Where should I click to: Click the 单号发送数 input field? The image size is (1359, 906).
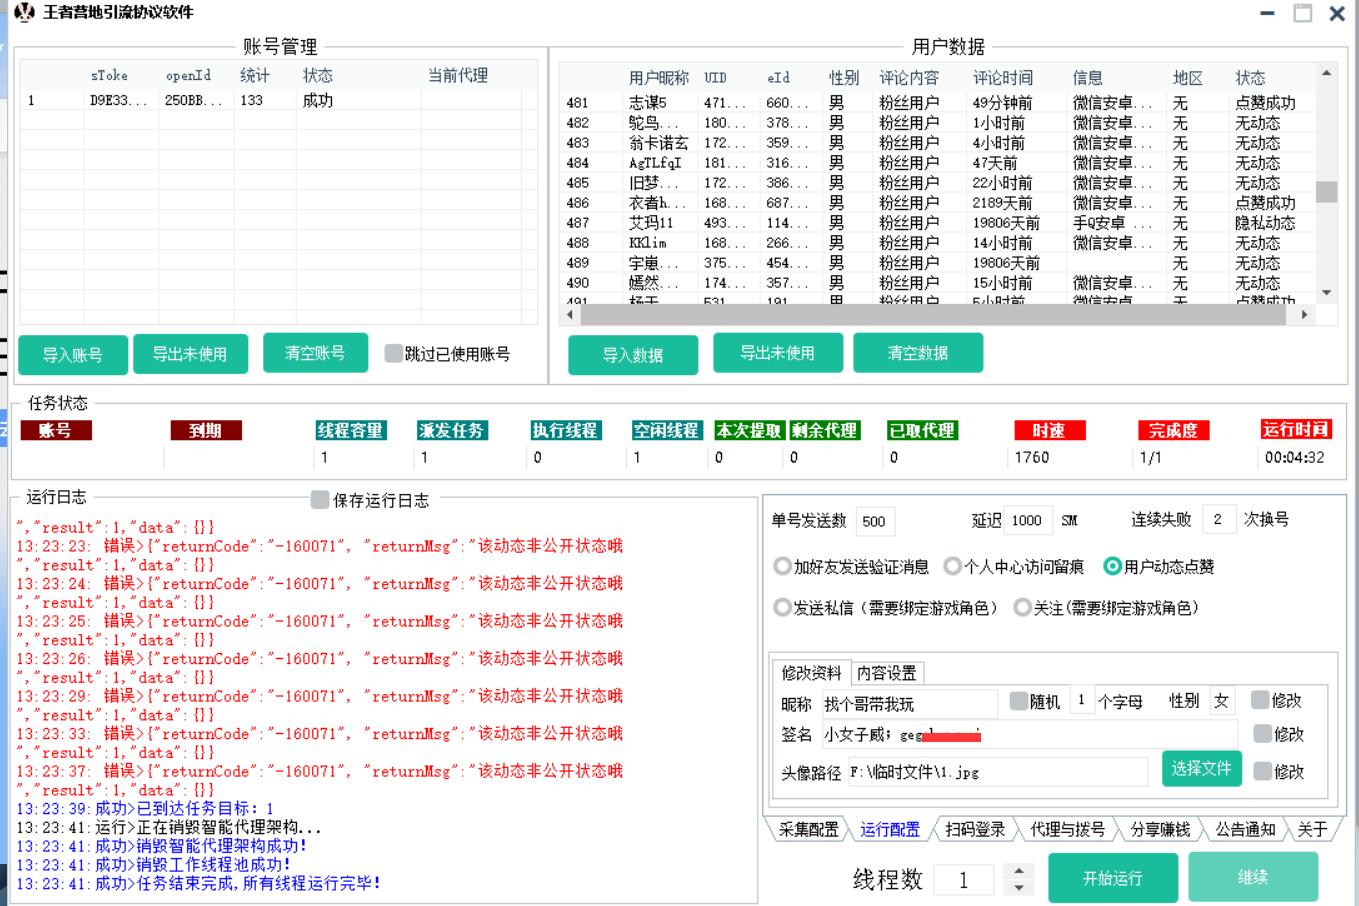[x=876, y=521]
